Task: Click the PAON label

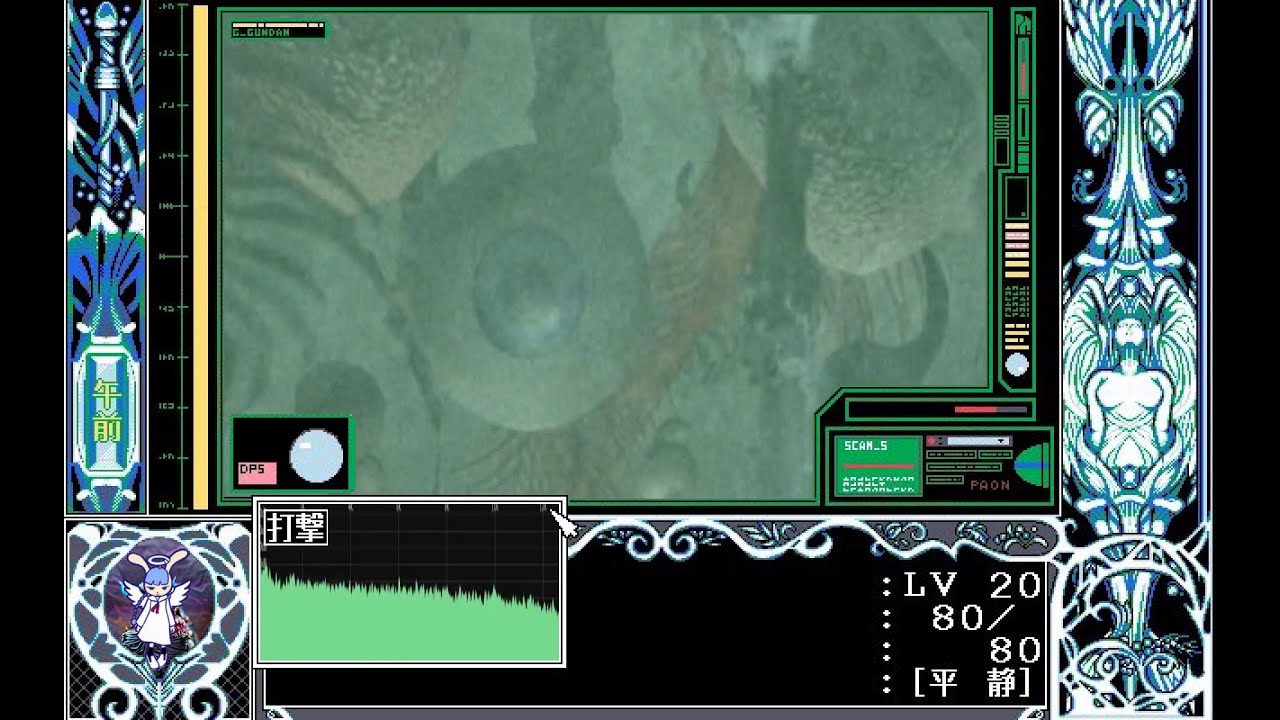Action: tap(989, 485)
